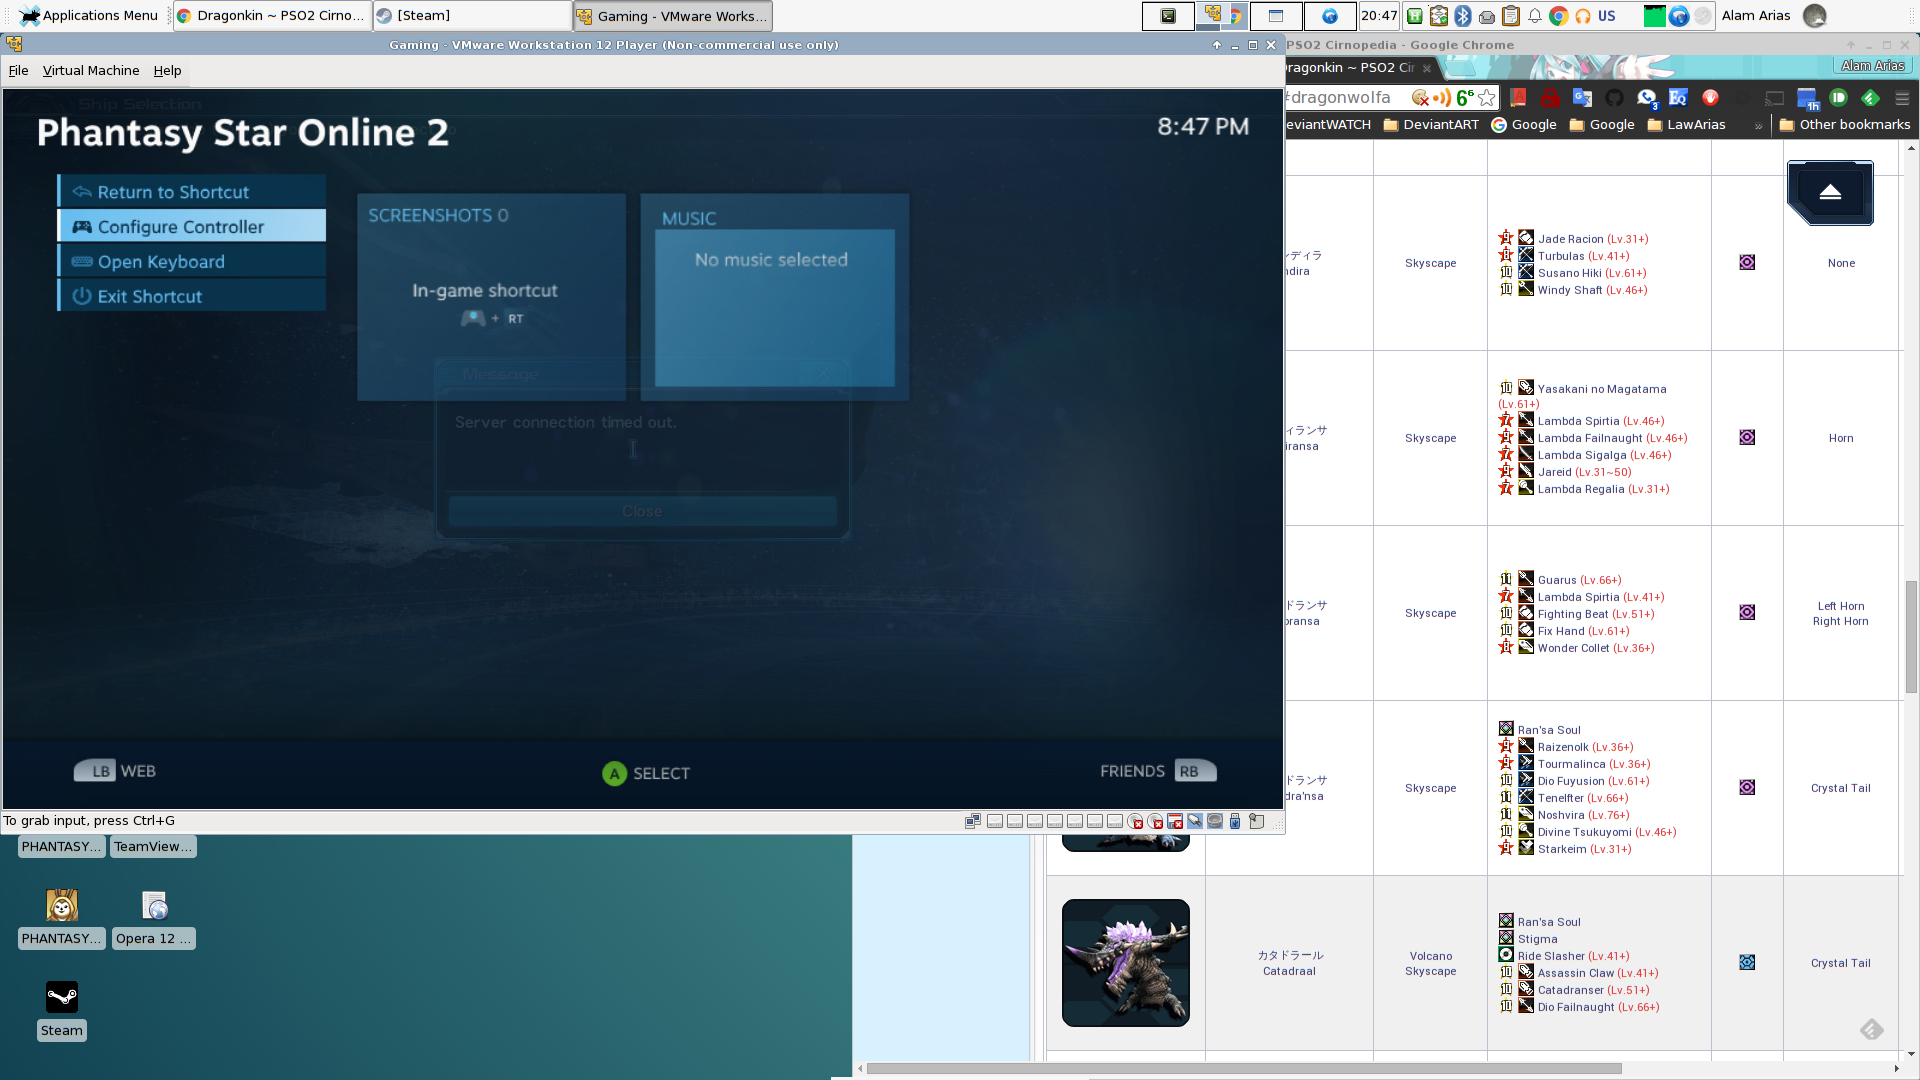Click the terminal workspace icon in panel
Screen dimensions: 1920x1080
(x=1168, y=16)
